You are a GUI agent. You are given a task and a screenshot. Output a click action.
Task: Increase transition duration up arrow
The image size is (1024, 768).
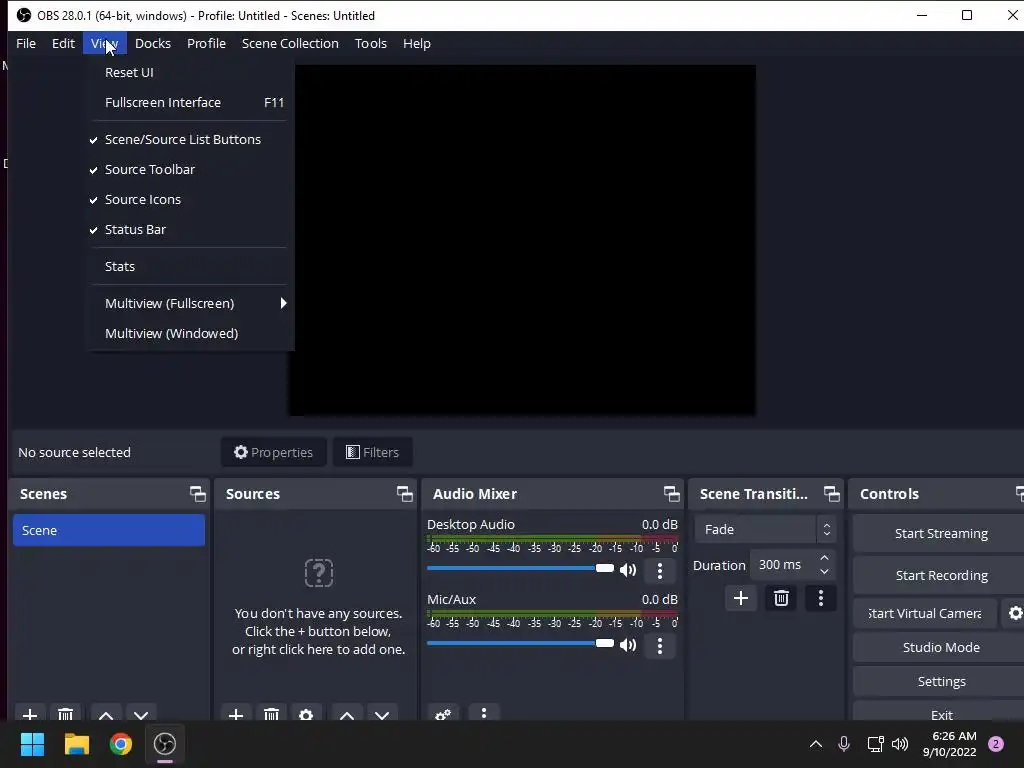[824, 558]
